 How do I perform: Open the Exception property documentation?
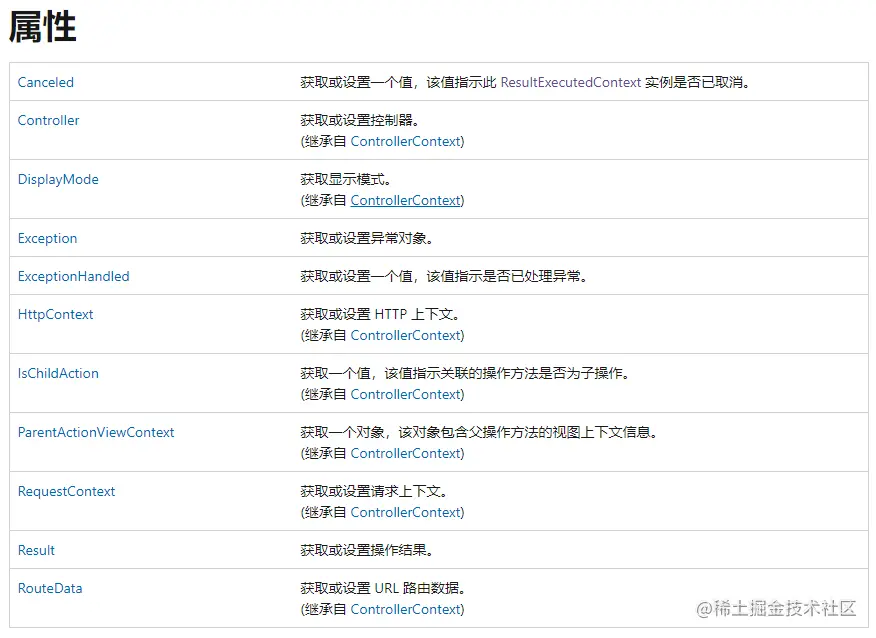click(x=47, y=238)
